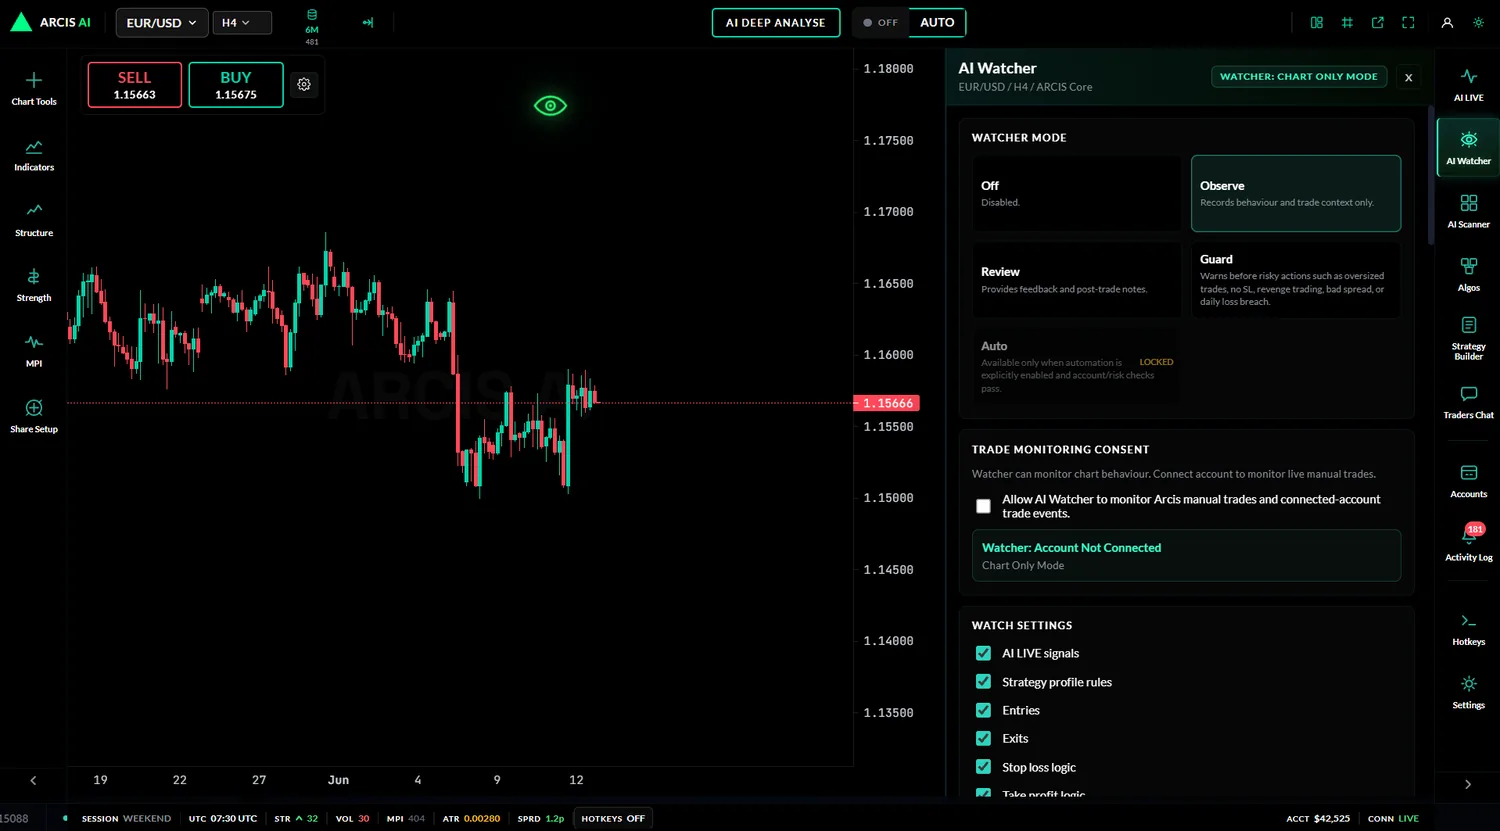Open the EUR/USD symbol dropdown

[x=162, y=22]
